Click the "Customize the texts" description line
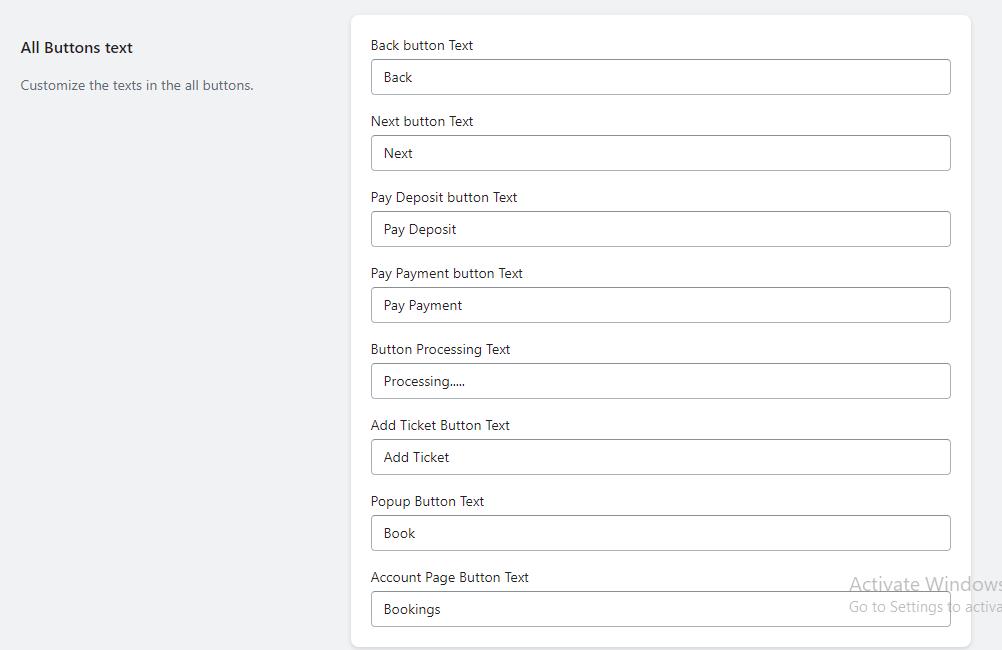1002x650 pixels. click(x=137, y=85)
